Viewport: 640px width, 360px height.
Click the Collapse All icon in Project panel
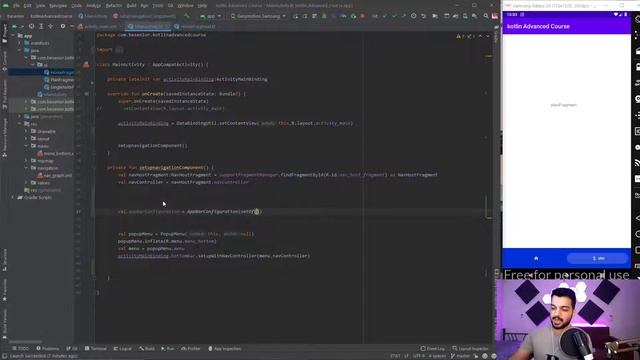(51, 26)
